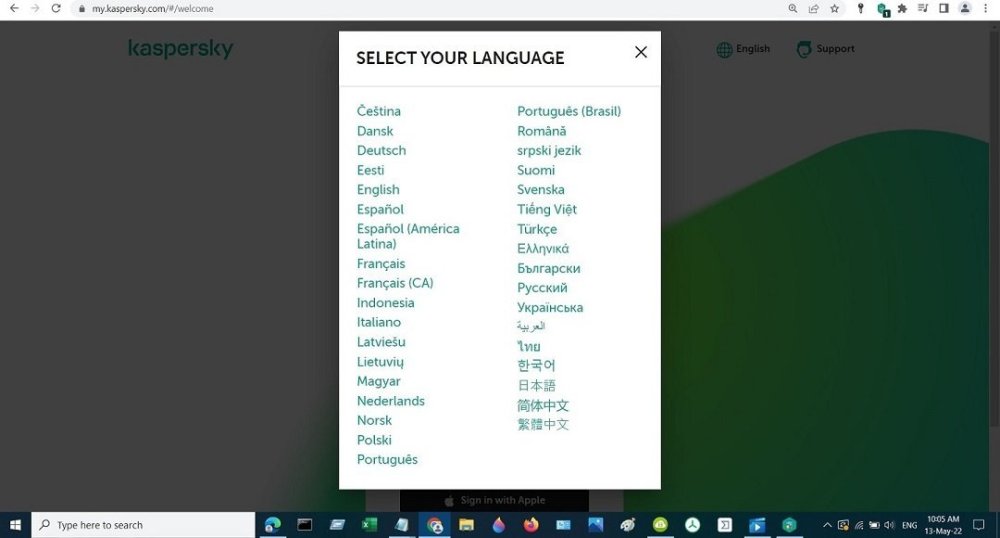The height and width of the screenshot is (538, 1000).
Task: Choose Magyar language
Action: [x=378, y=381]
